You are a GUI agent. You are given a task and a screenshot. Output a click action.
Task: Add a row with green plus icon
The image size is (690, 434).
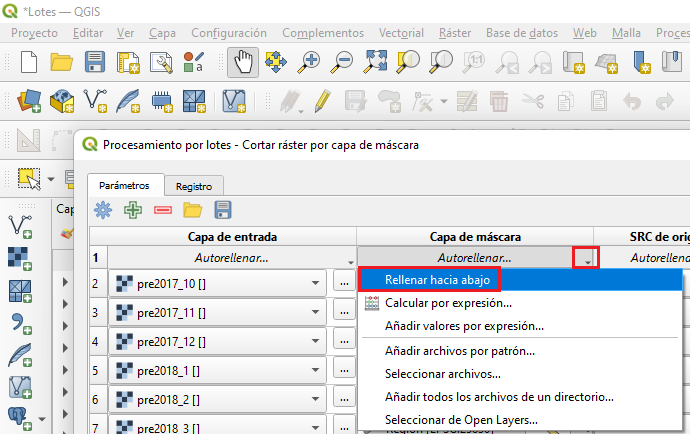pyautogui.click(x=132, y=210)
